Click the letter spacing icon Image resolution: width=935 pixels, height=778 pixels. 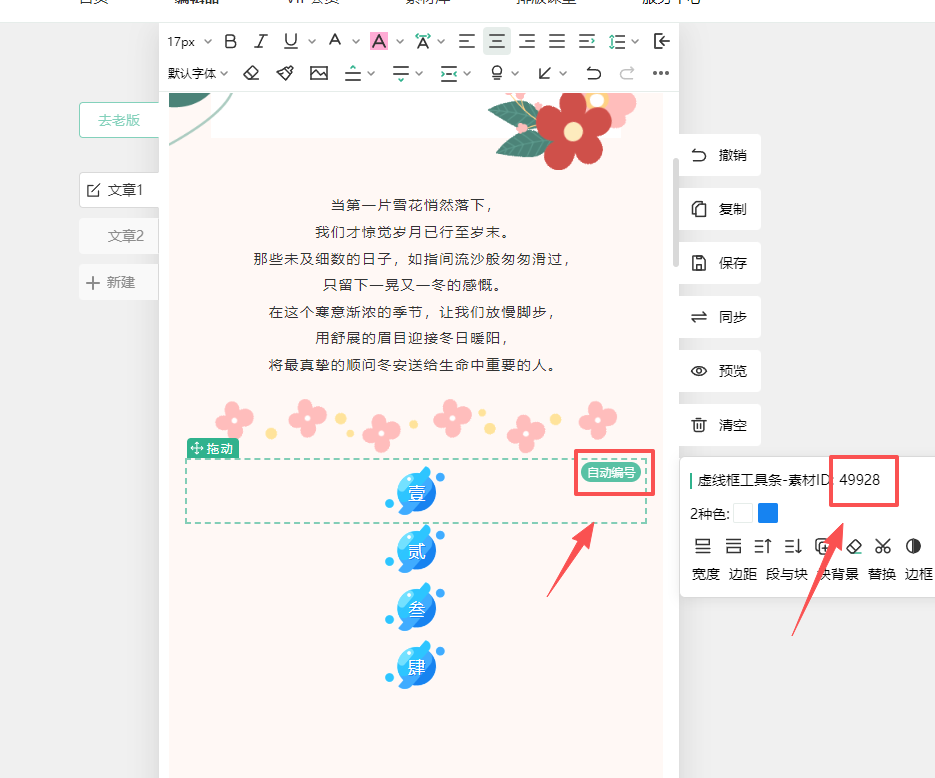tap(423, 41)
